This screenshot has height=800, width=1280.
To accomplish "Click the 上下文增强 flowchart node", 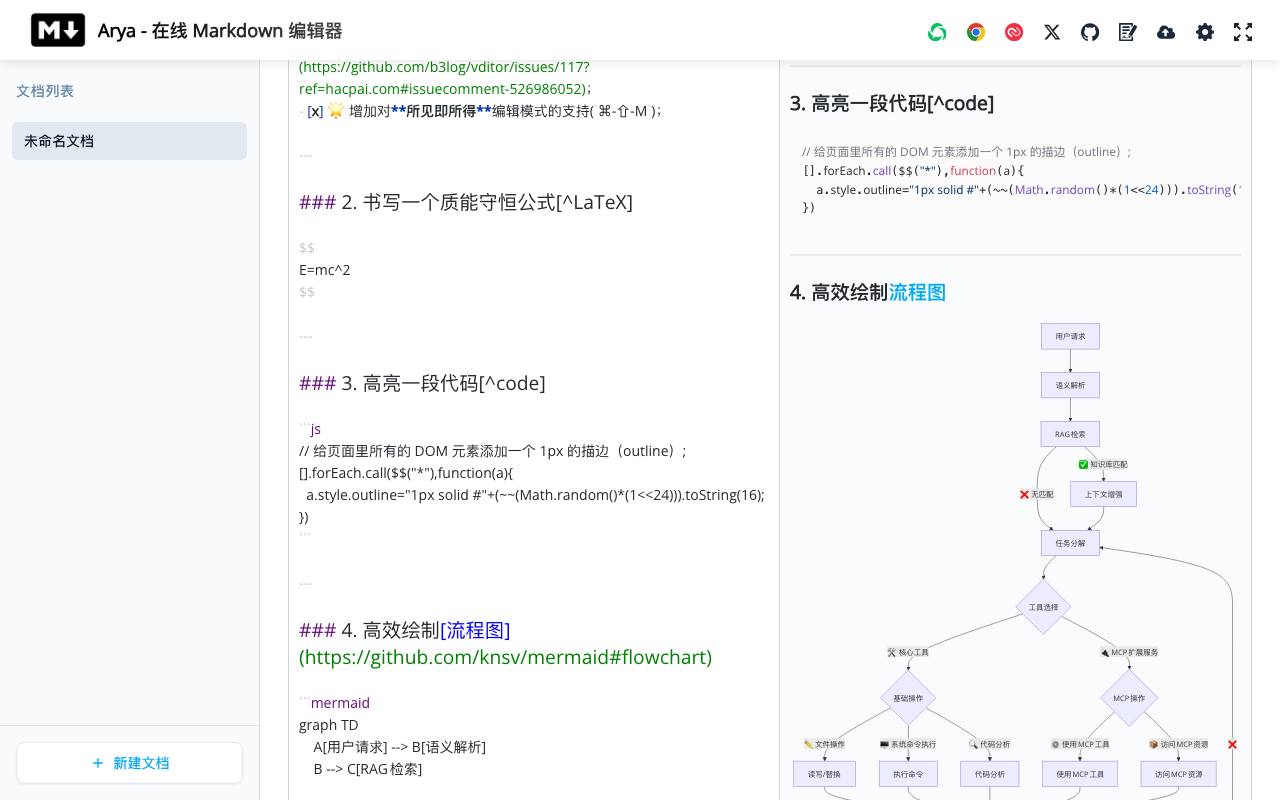I will pyautogui.click(x=1104, y=494).
